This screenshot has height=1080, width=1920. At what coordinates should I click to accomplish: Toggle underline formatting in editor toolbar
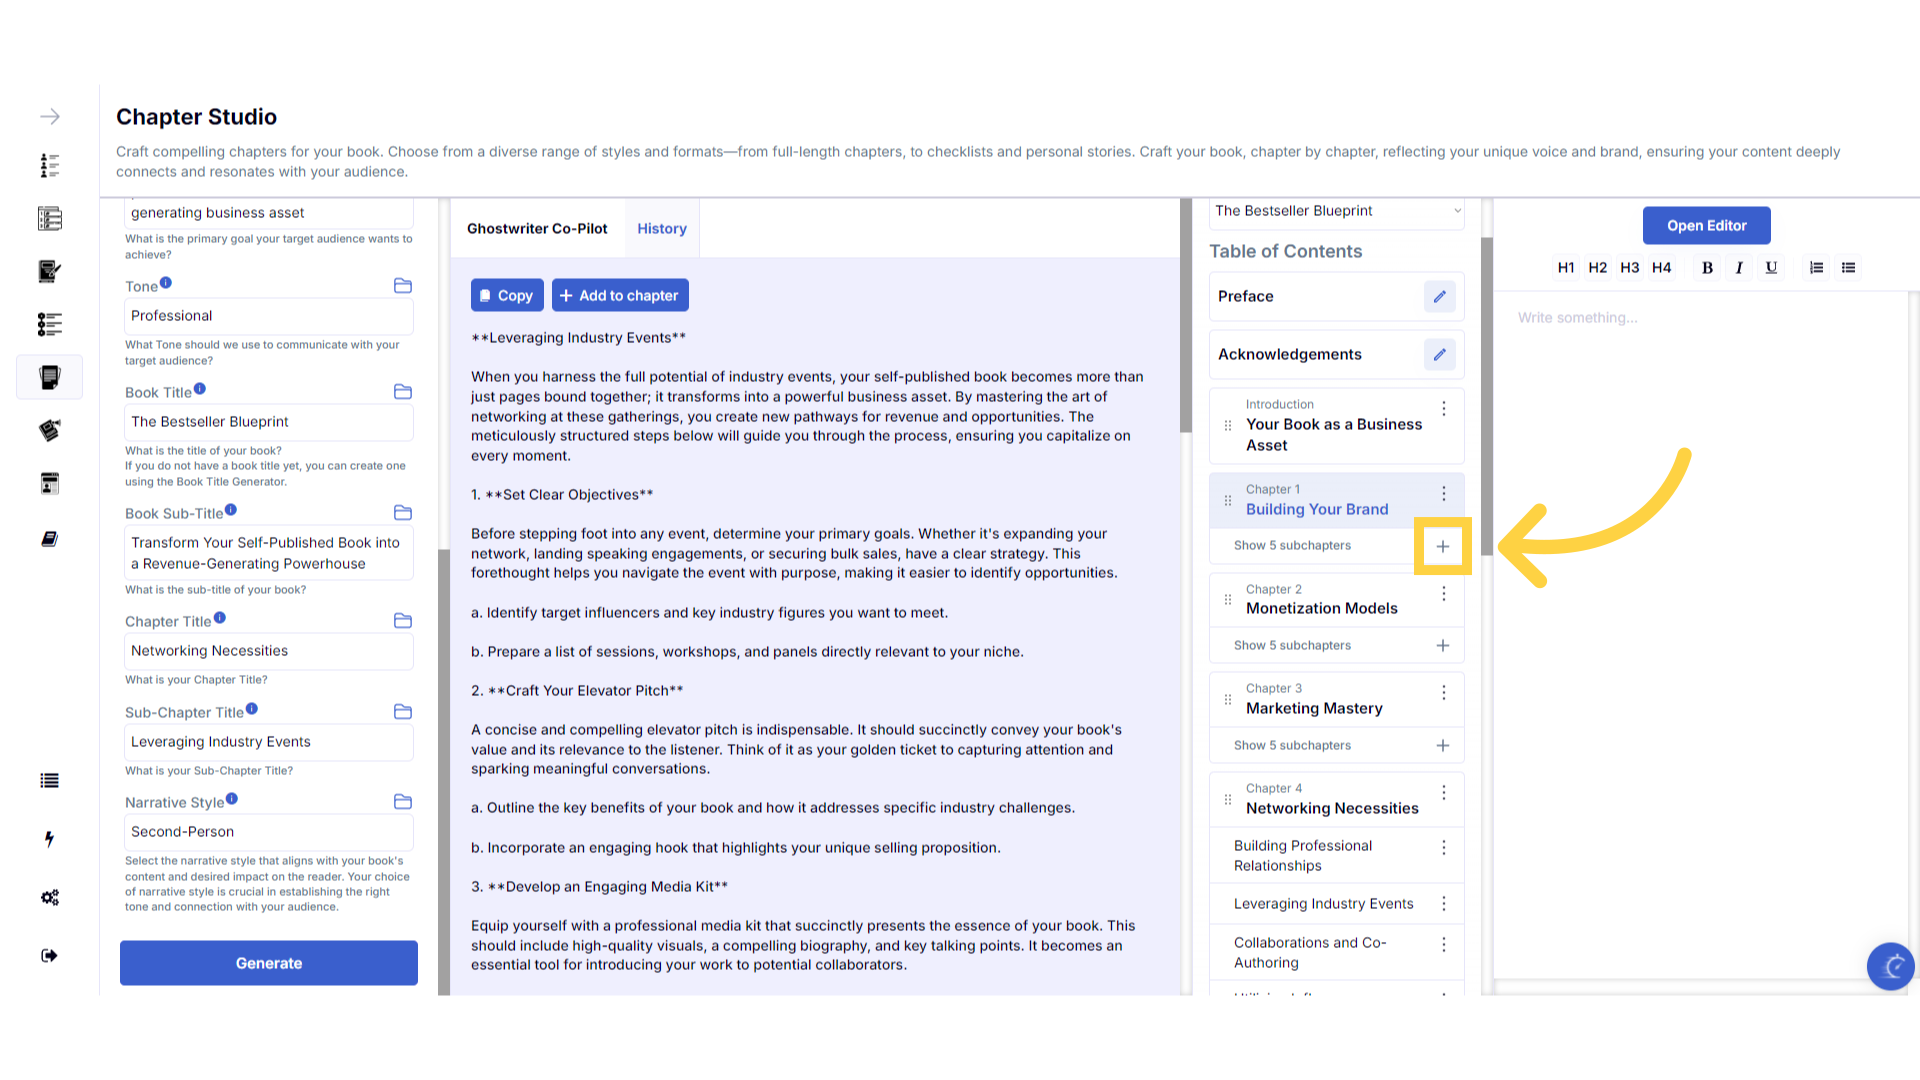[1771, 268]
